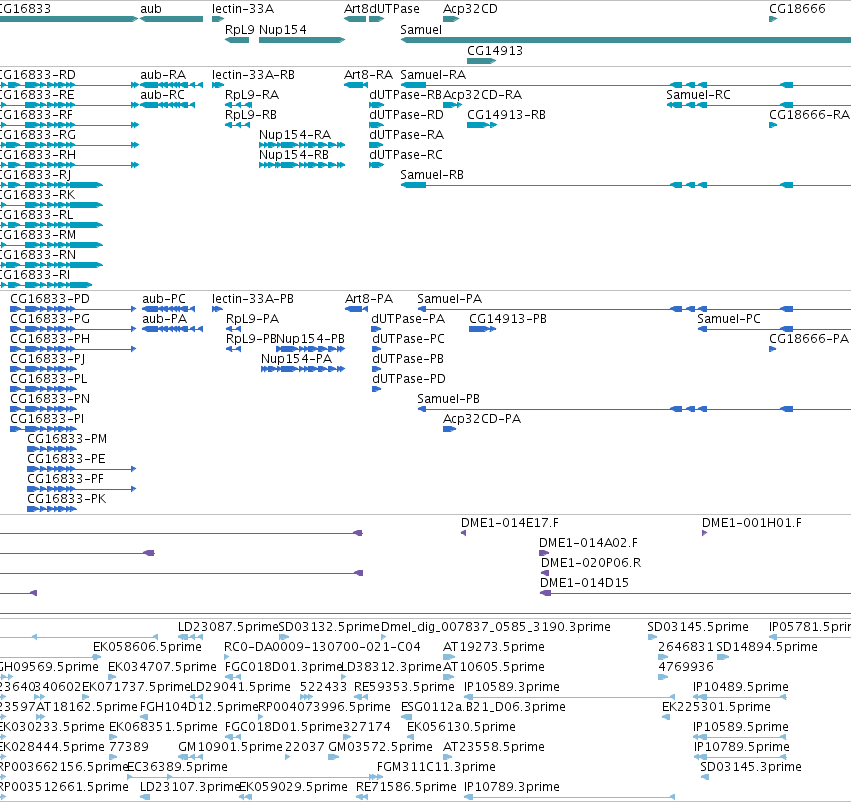This screenshot has height=802, width=851.
Task: Click the aub gene bar glyph
Action: (x=172, y=19)
